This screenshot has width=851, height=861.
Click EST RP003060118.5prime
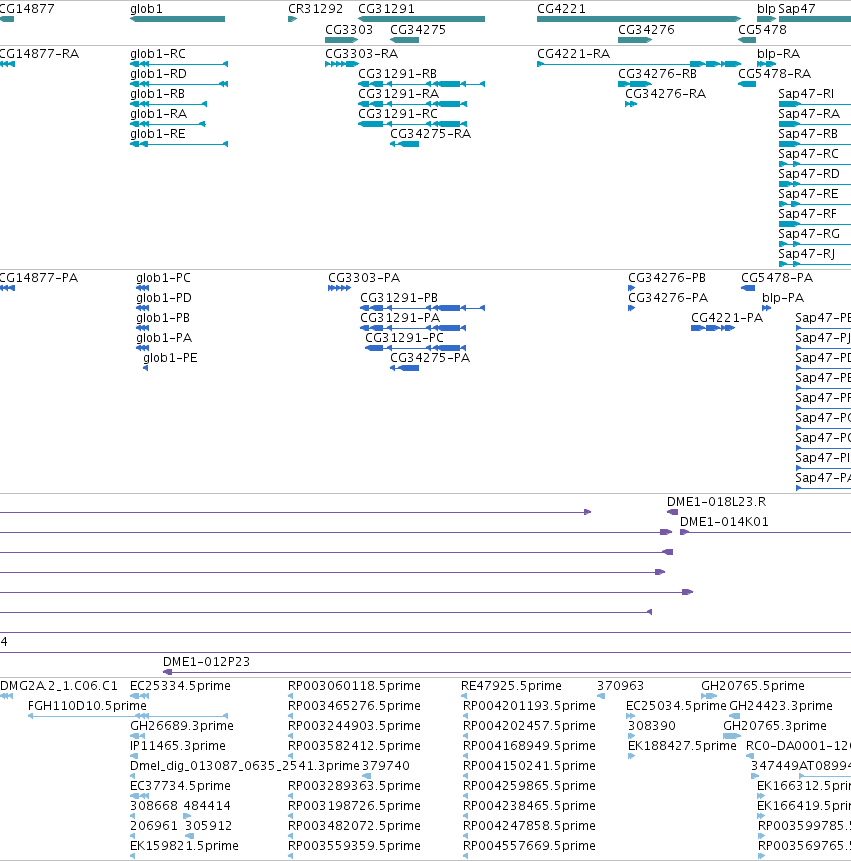pos(354,686)
